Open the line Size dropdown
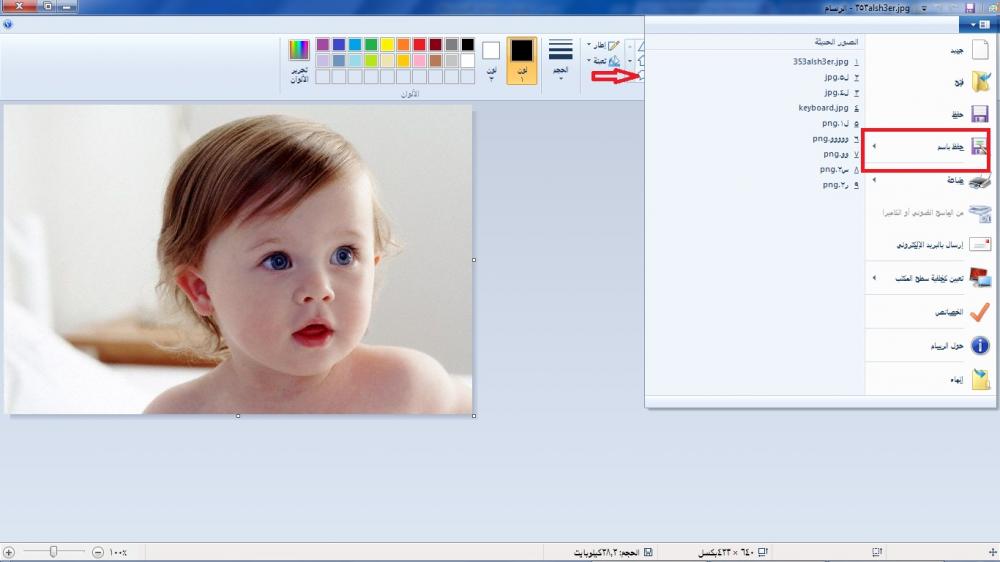Screen dimensions: 1000x562 pyautogui.click(x=561, y=60)
